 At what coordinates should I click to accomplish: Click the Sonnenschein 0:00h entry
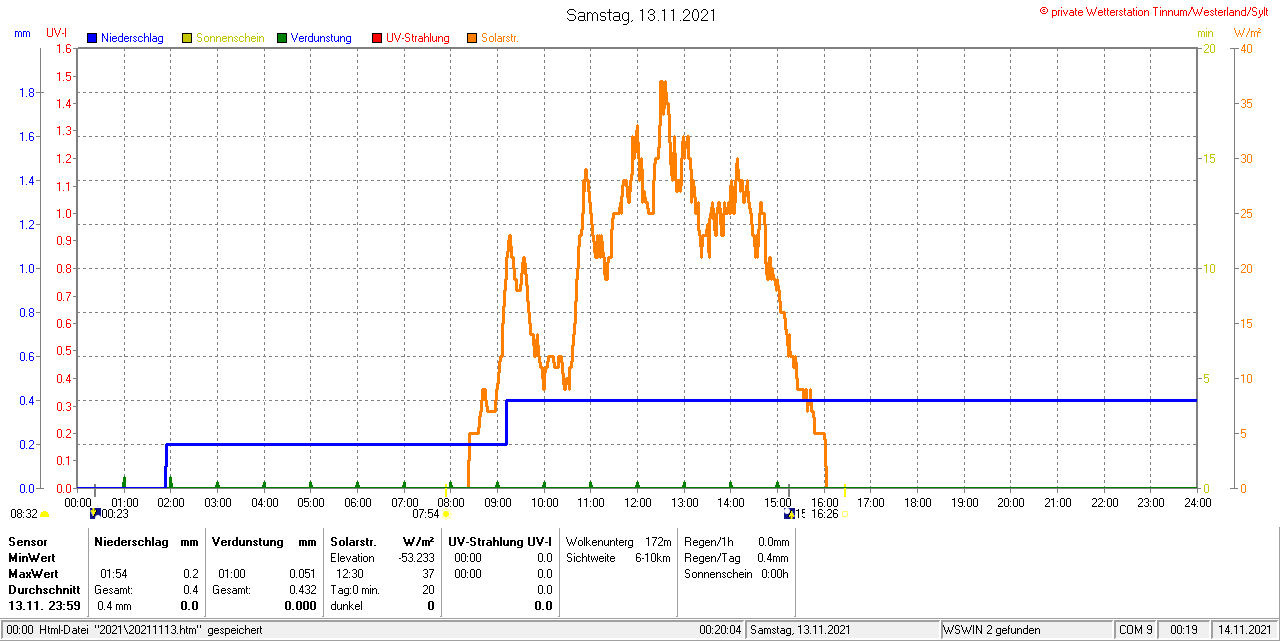pos(736,574)
